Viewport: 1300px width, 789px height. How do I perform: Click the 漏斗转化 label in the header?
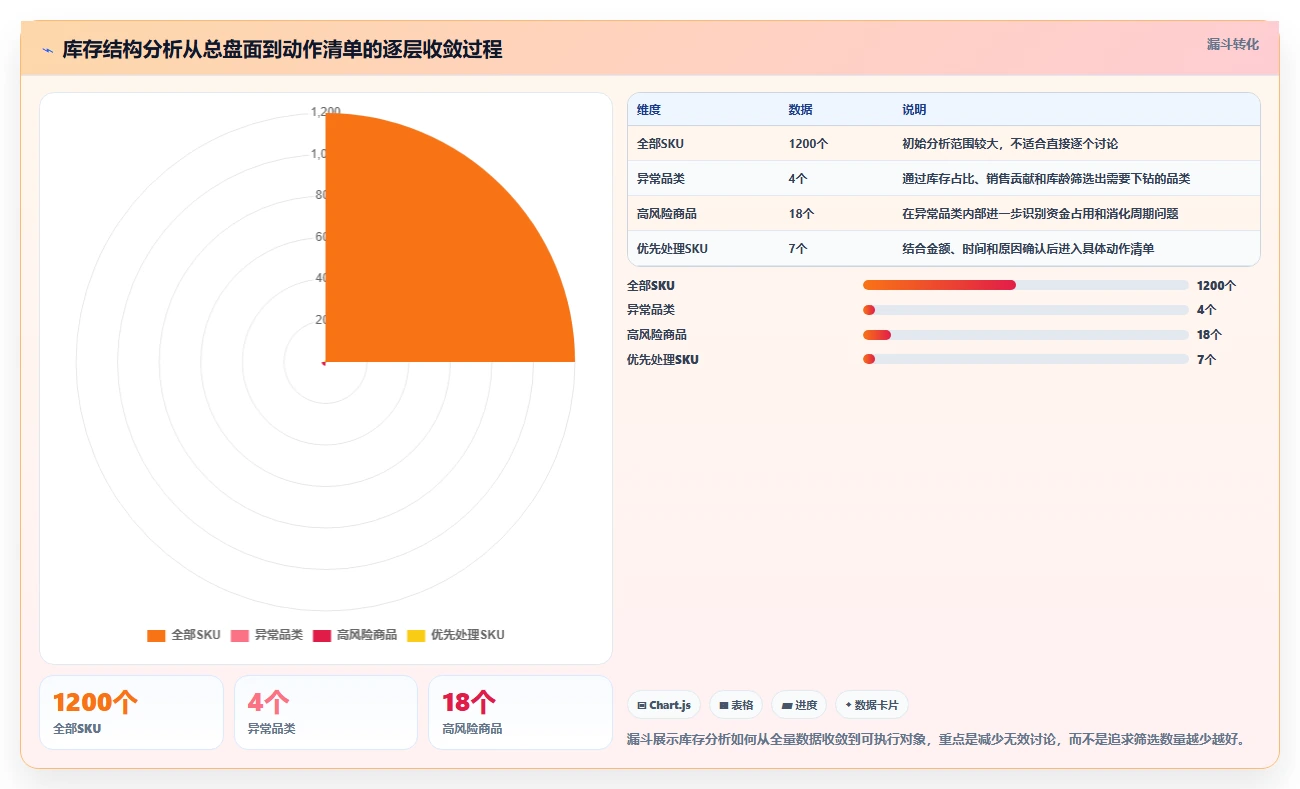(1232, 45)
